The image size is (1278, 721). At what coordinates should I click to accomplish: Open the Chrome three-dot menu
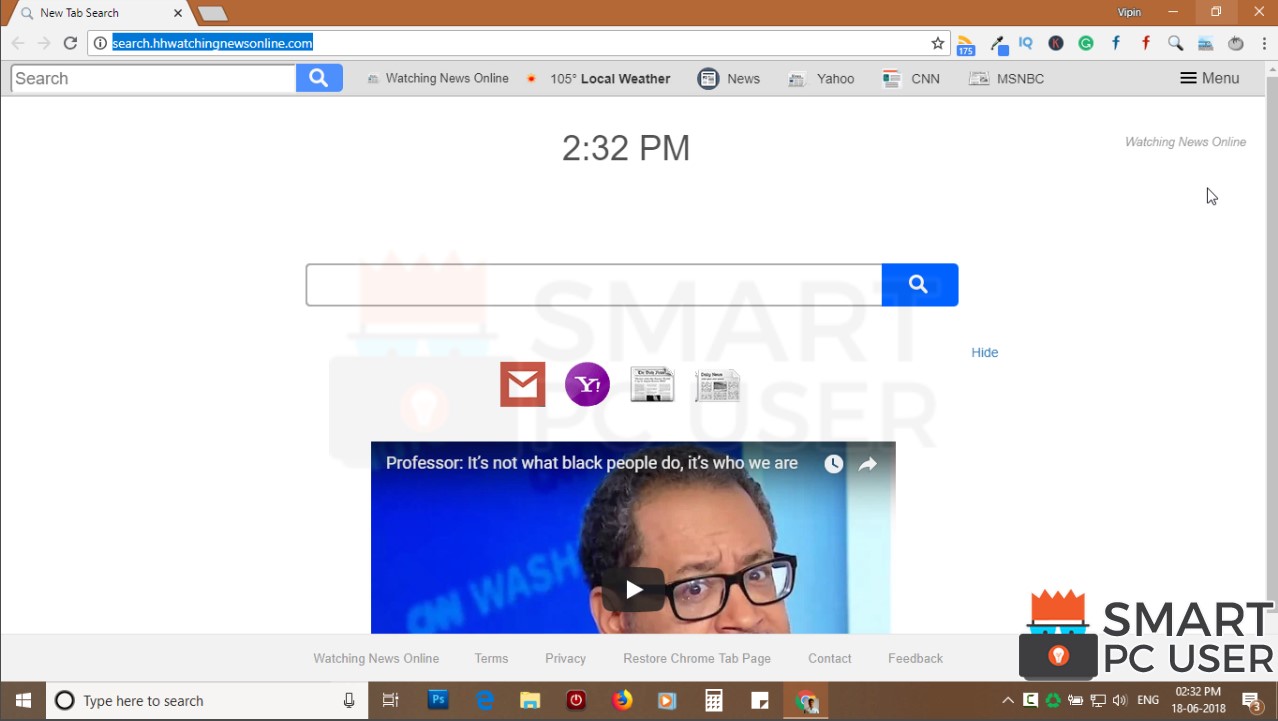1264,43
